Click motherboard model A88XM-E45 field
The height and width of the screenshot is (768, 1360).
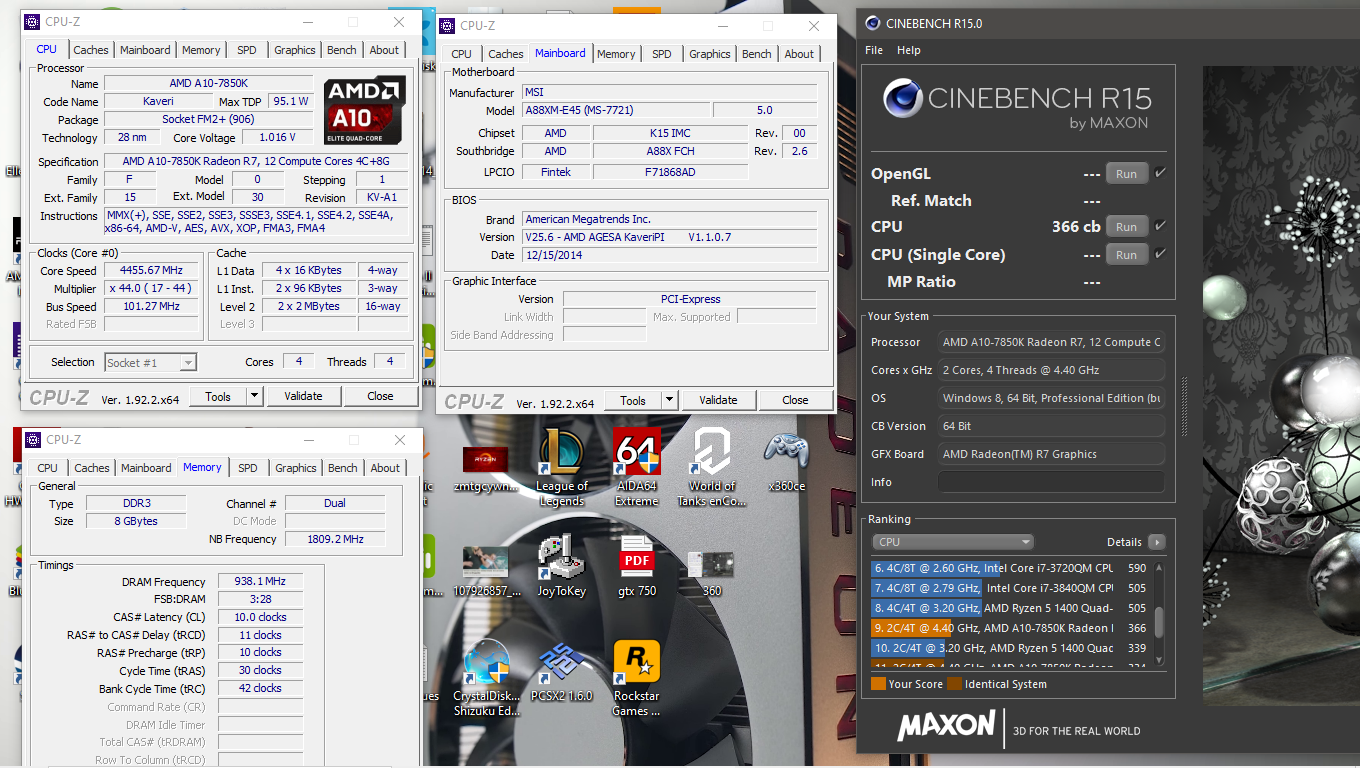point(615,110)
